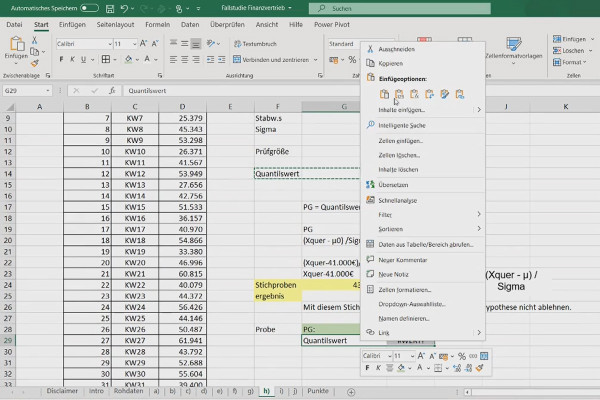Switch to the Formeln ribbon tab

tap(157, 24)
